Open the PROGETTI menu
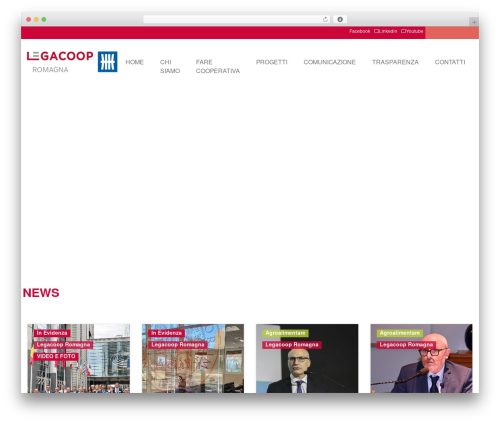Image resolution: width=500 pixels, height=423 pixels. (272, 62)
